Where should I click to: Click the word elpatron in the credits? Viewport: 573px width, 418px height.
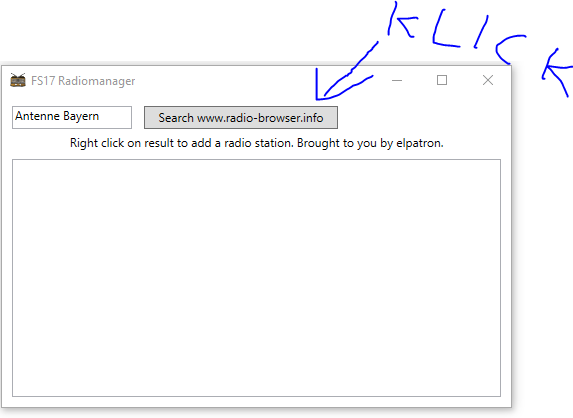(419, 143)
